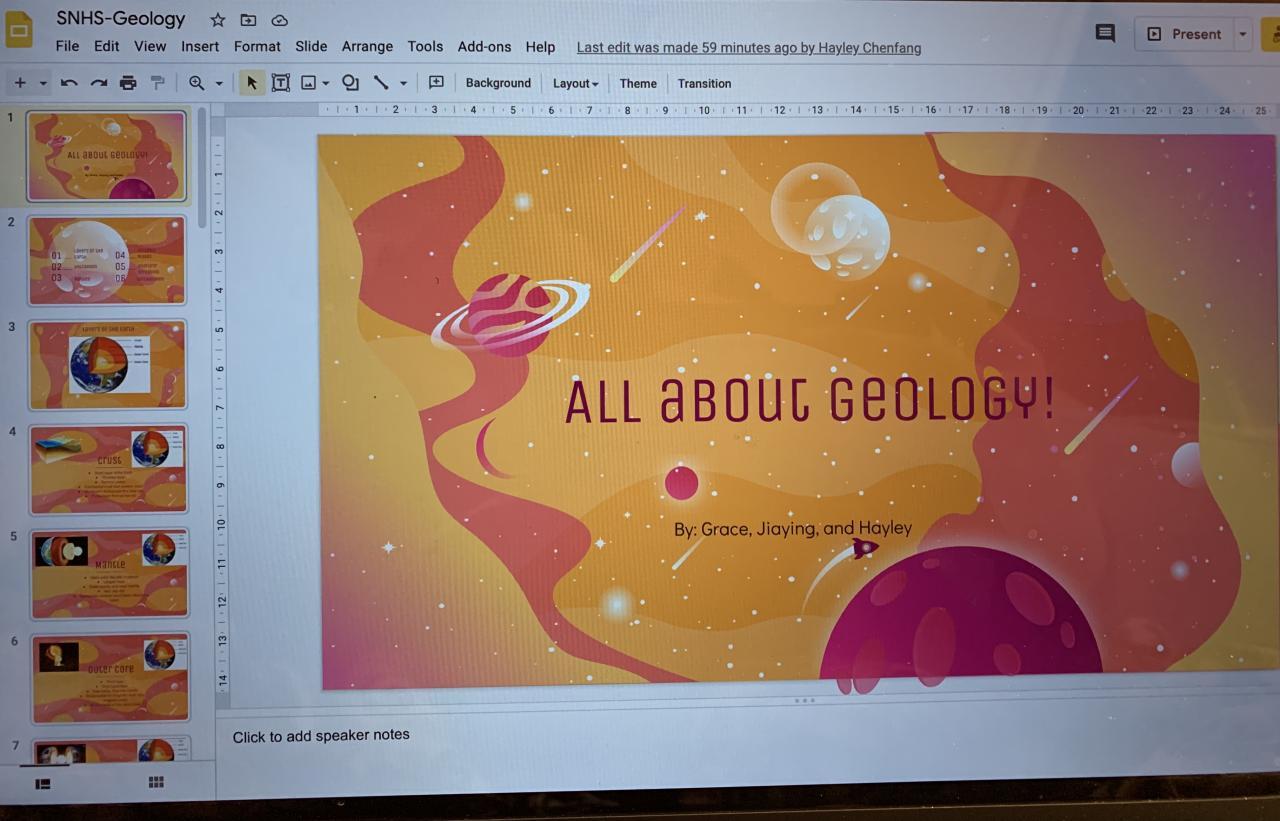Image resolution: width=1280 pixels, height=821 pixels.
Task: Select the Paint format roller icon
Action: tap(157, 83)
